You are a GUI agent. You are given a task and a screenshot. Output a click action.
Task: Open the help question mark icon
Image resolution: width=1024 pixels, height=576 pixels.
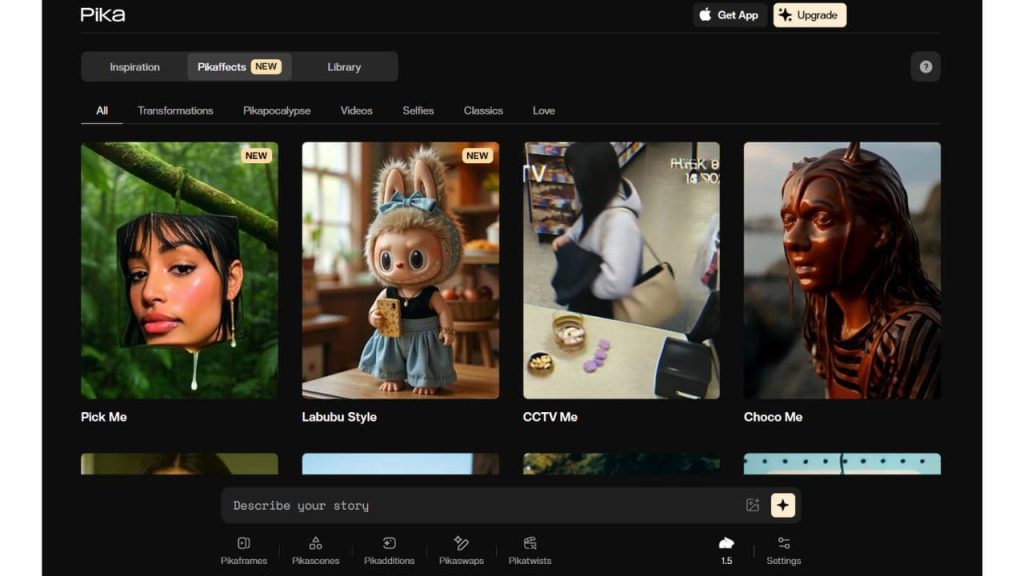[x=925, y=67]
